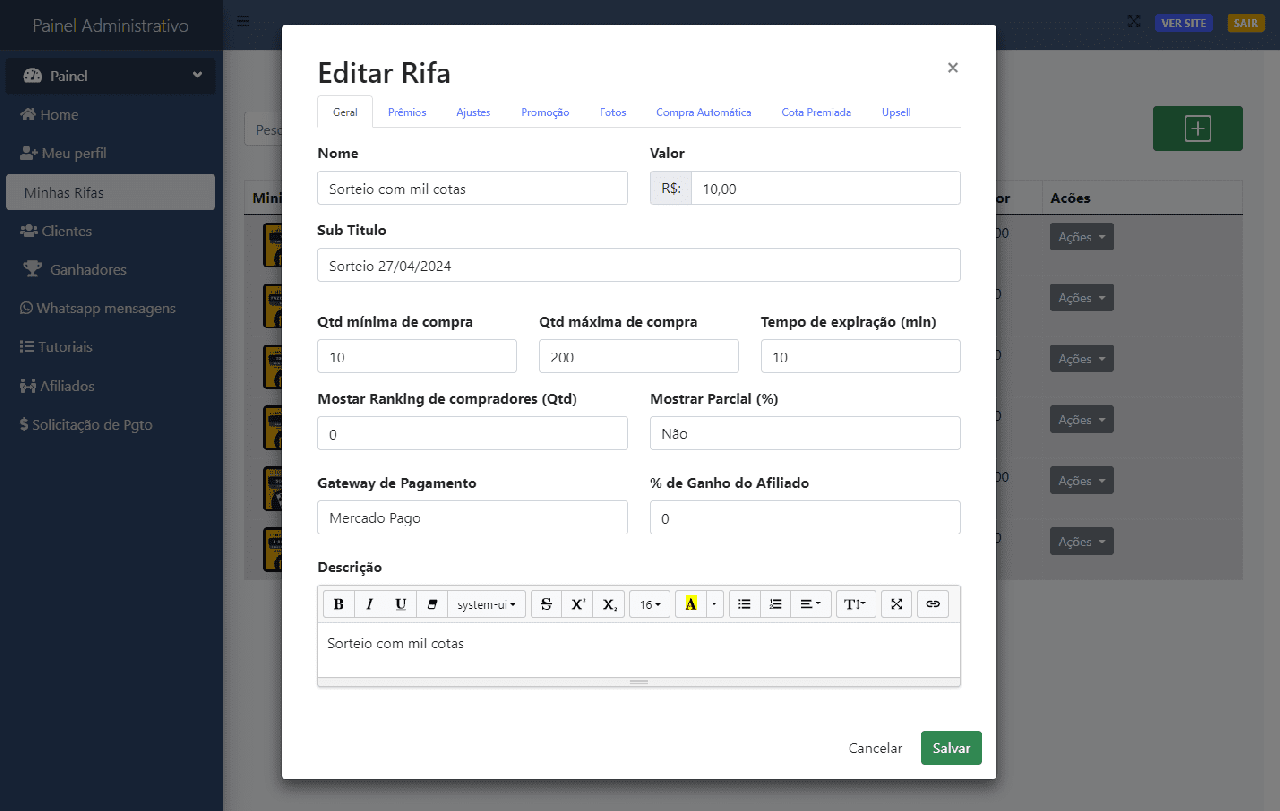Apply italic formatting in the editor toolbar
The height and width of the screenshot is (811, 1280).
[369, 603]
